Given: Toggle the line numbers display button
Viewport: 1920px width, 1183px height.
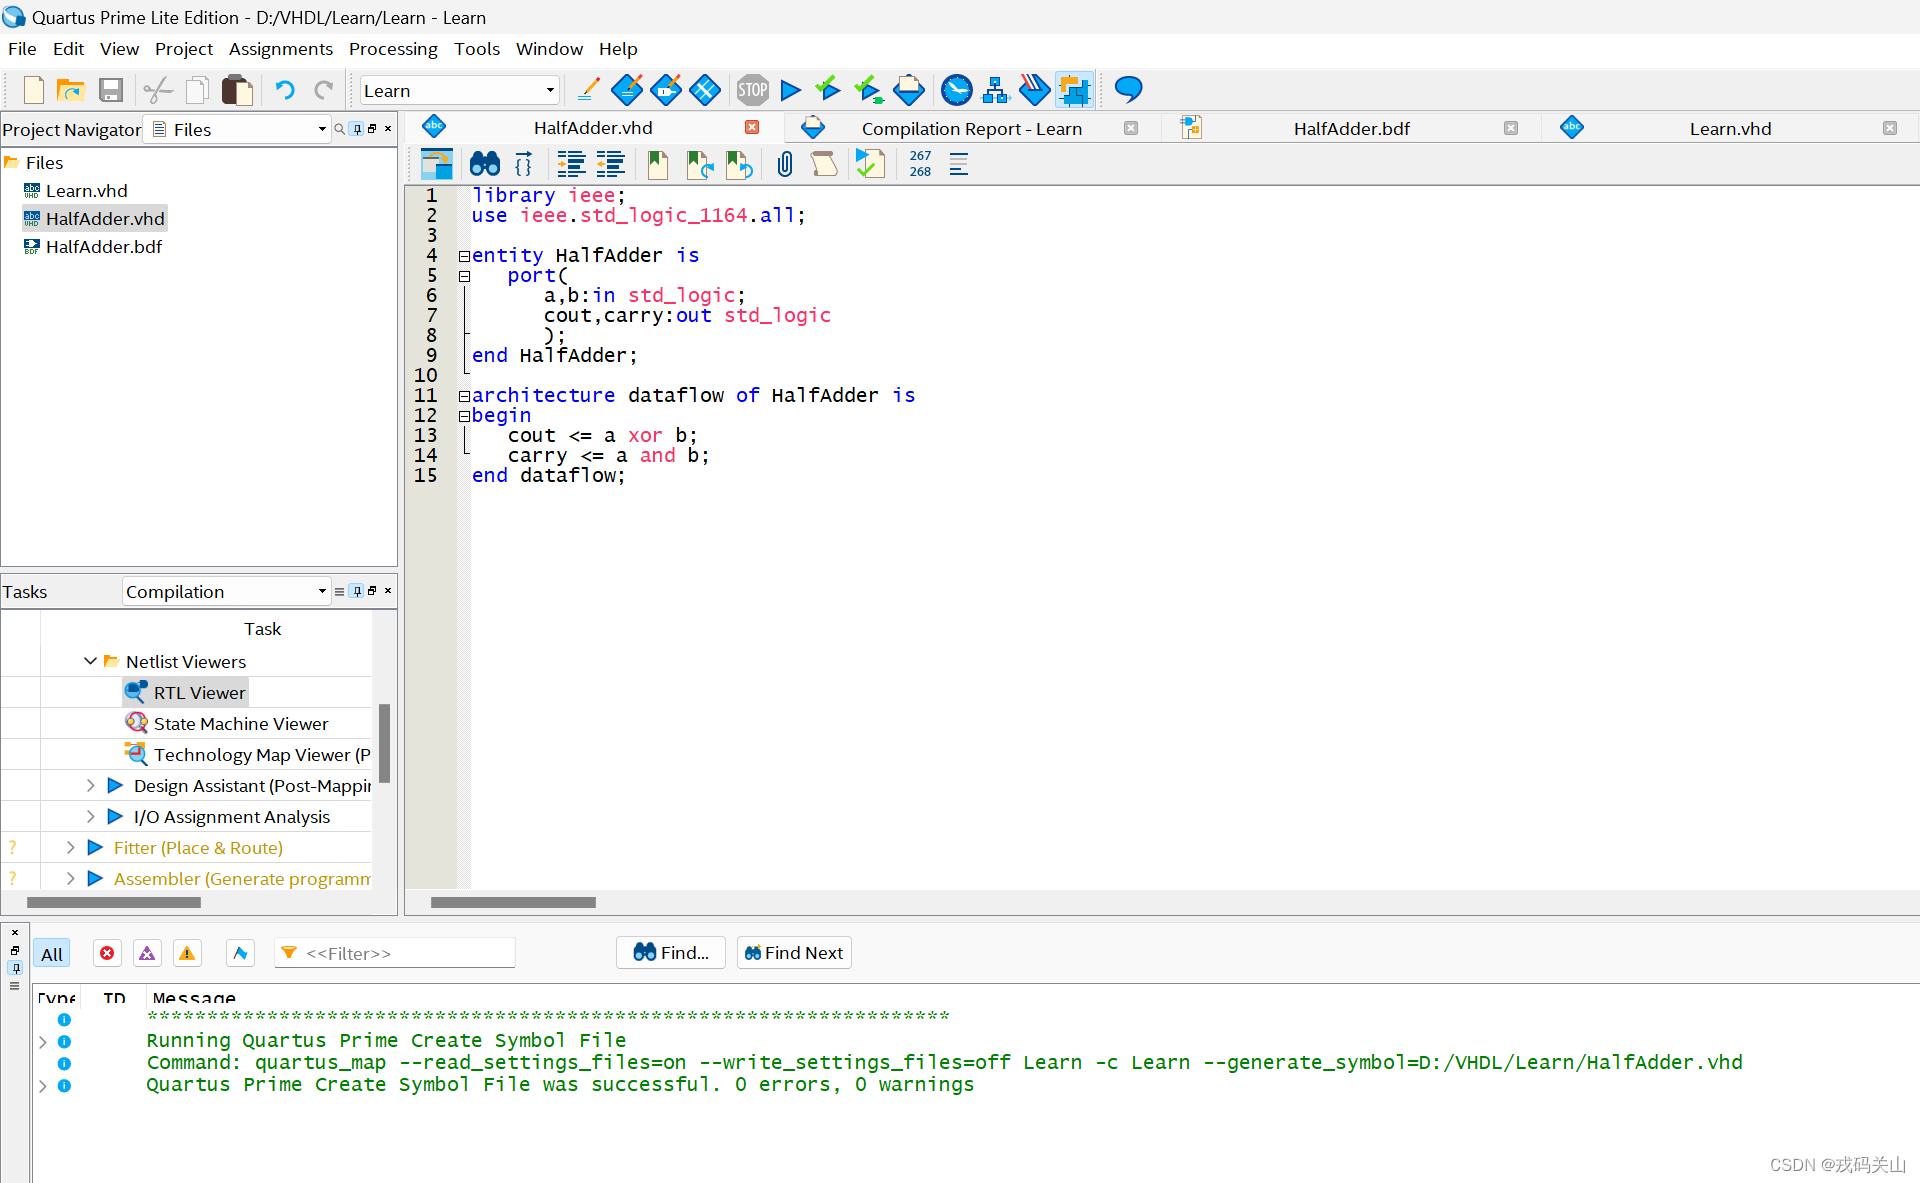Looking at the screenshot, I should (x=920, y=164).
